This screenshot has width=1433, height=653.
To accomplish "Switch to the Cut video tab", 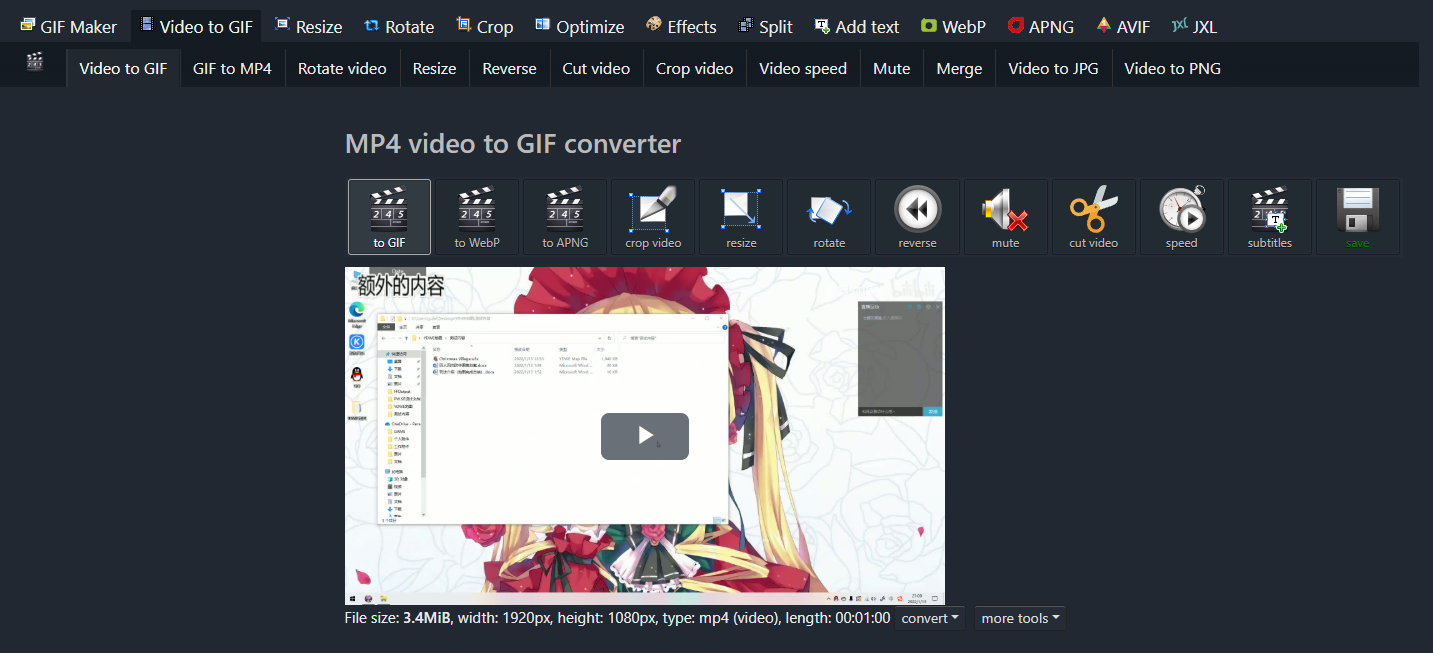I will click(596, 68).
